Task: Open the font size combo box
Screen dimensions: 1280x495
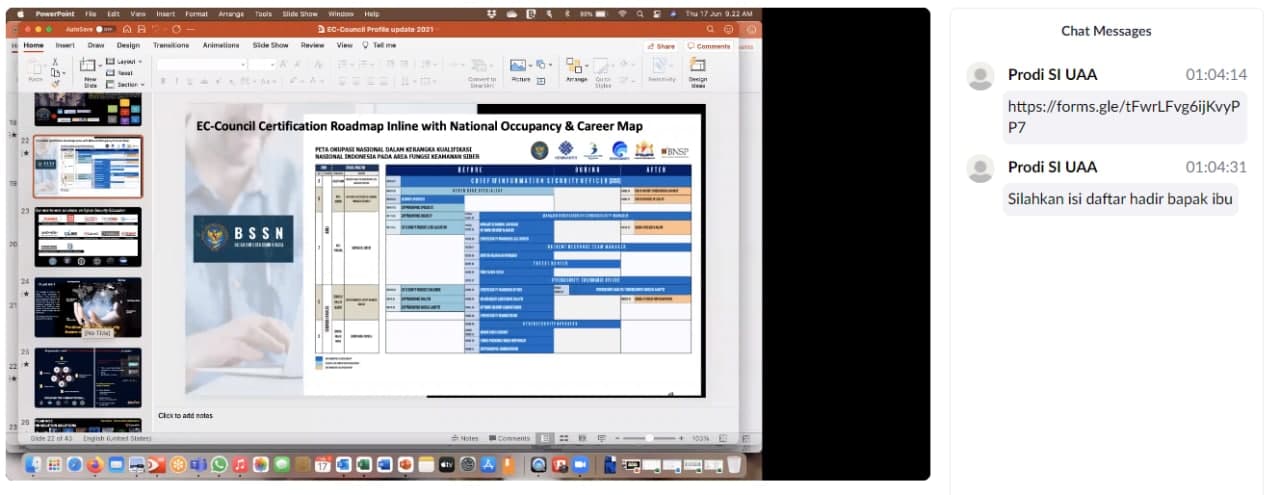Action: (262, 64)
